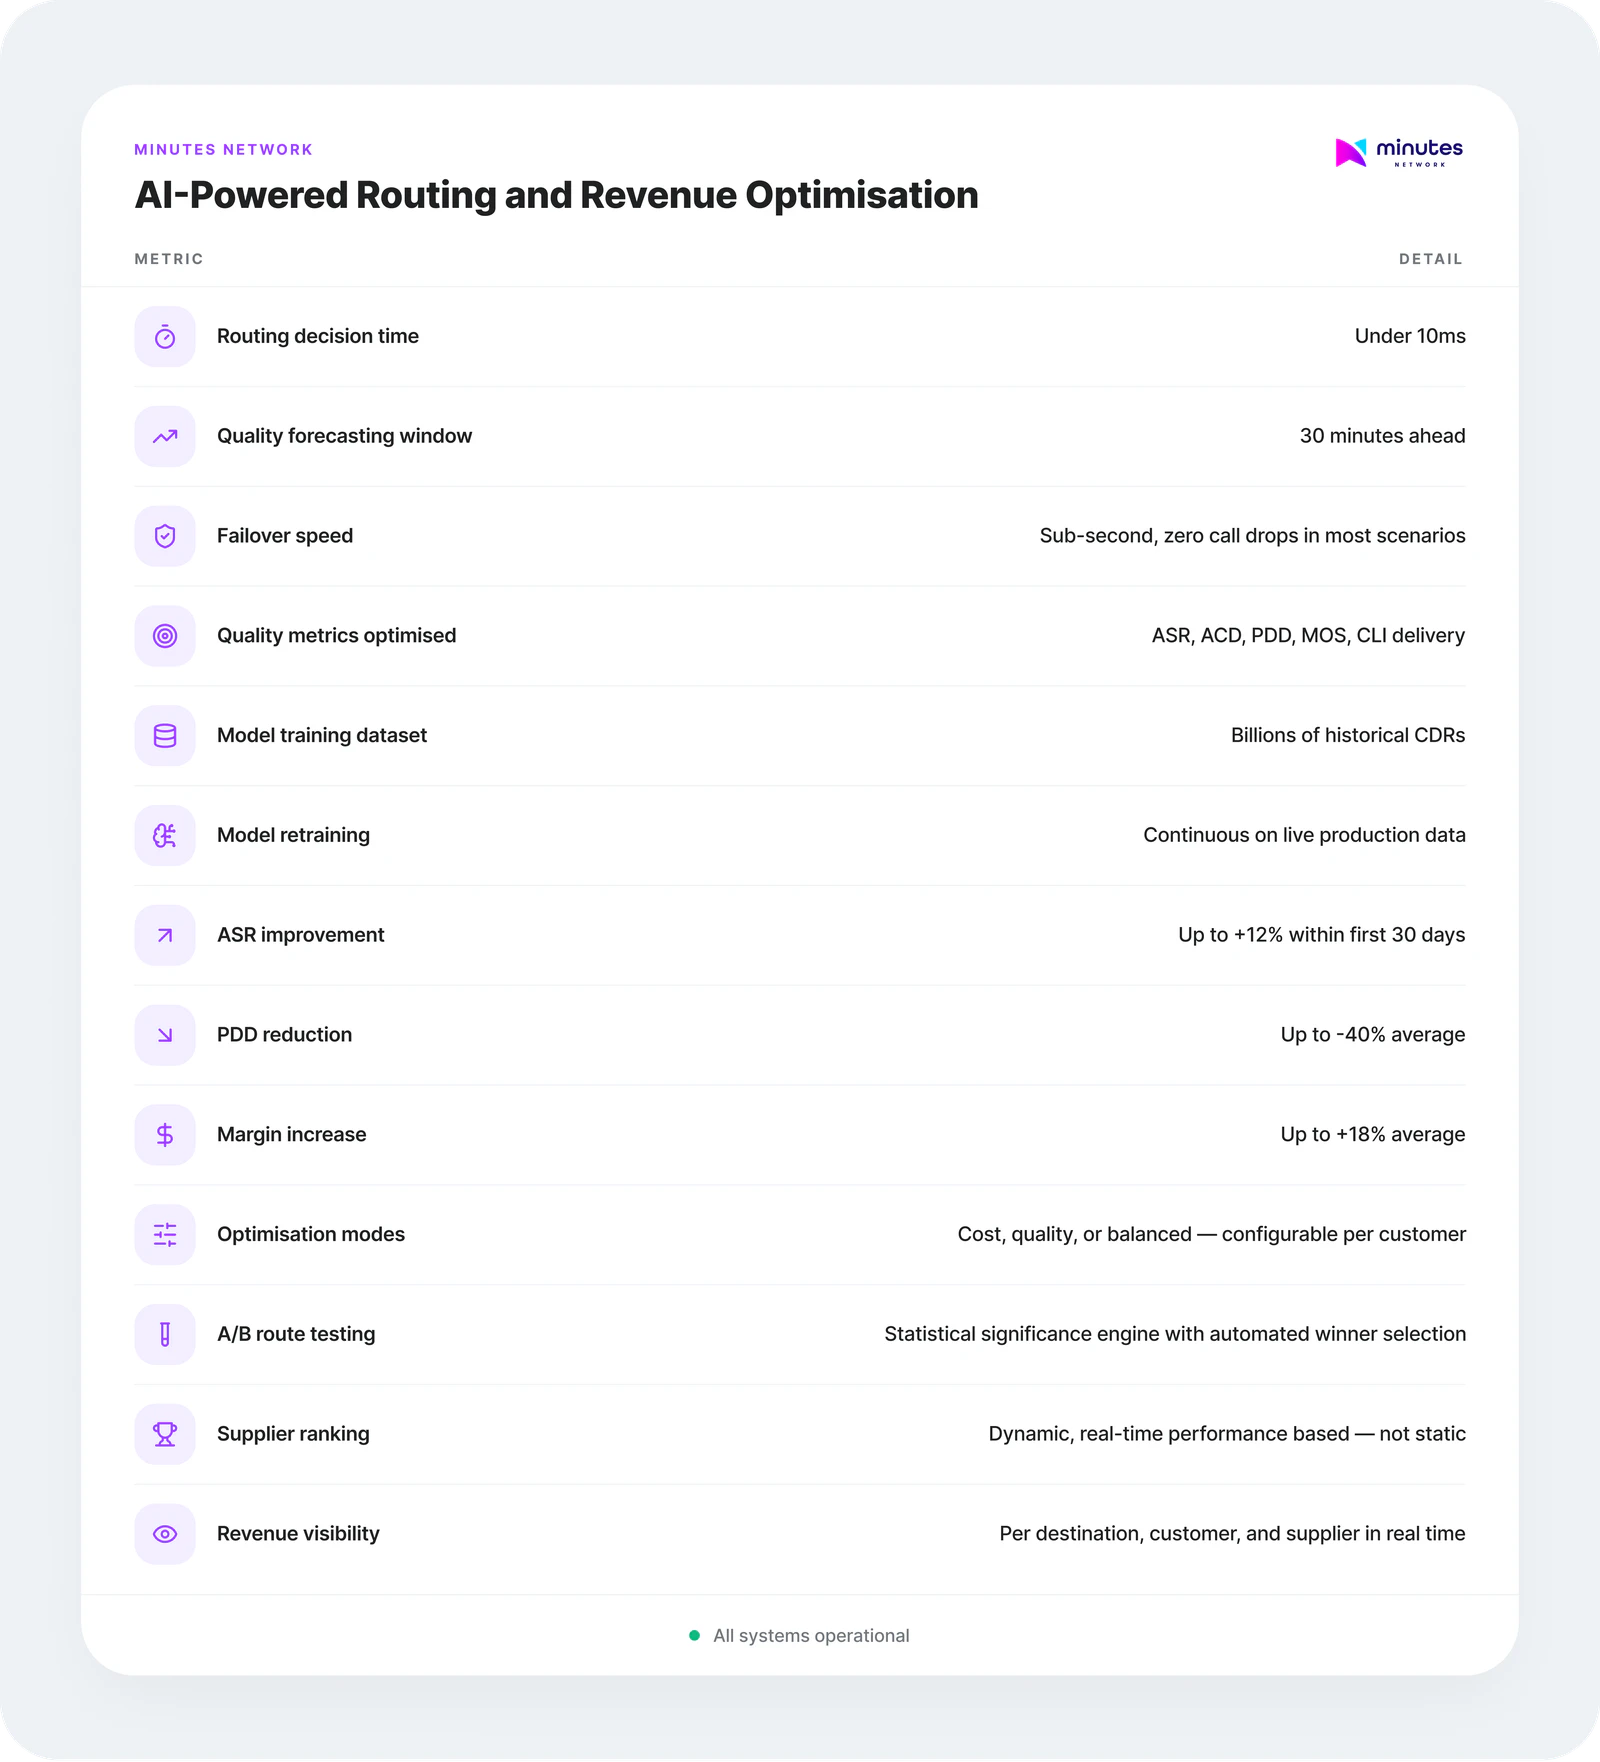Click the sliders icon for Optimisation modes
Screen dimensions: 1600x1762
165,1235
